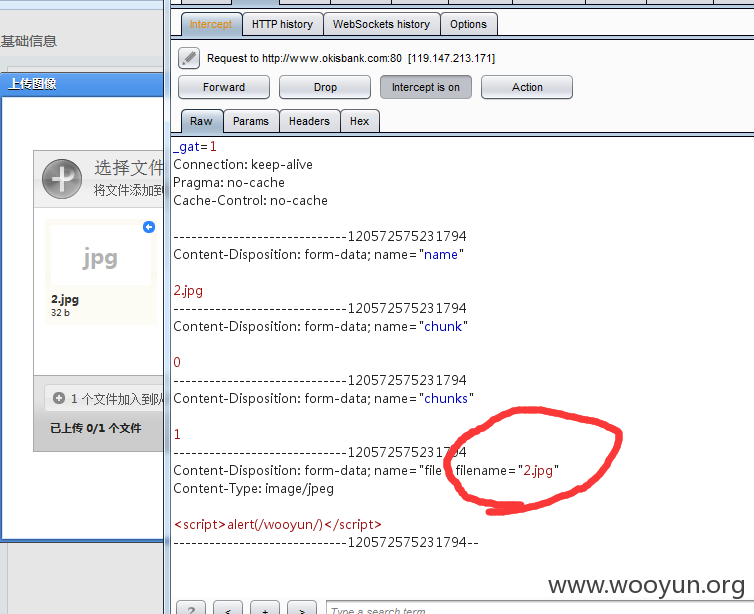Click the '上传图像' dialog title bar
754x614 pixels.
tap(82, 84)
